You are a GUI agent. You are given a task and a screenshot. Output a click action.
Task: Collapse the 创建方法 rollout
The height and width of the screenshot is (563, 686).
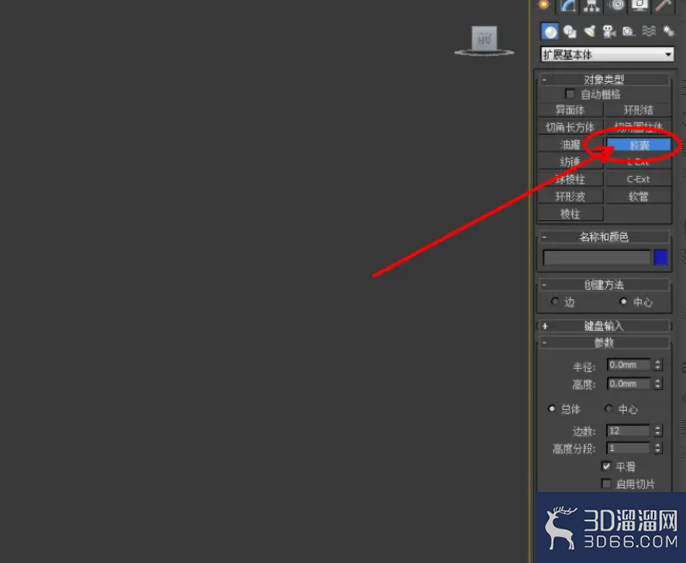(604, 285)
